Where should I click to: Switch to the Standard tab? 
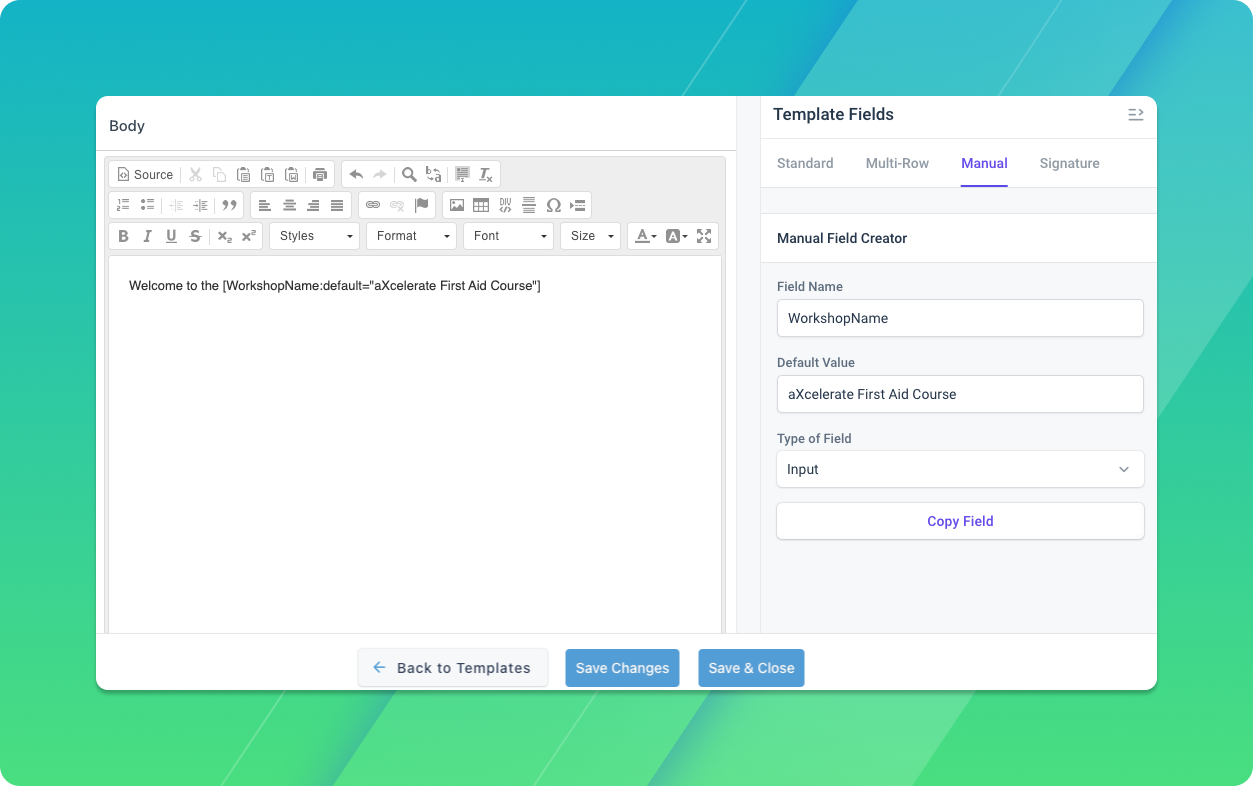[805, 163]
